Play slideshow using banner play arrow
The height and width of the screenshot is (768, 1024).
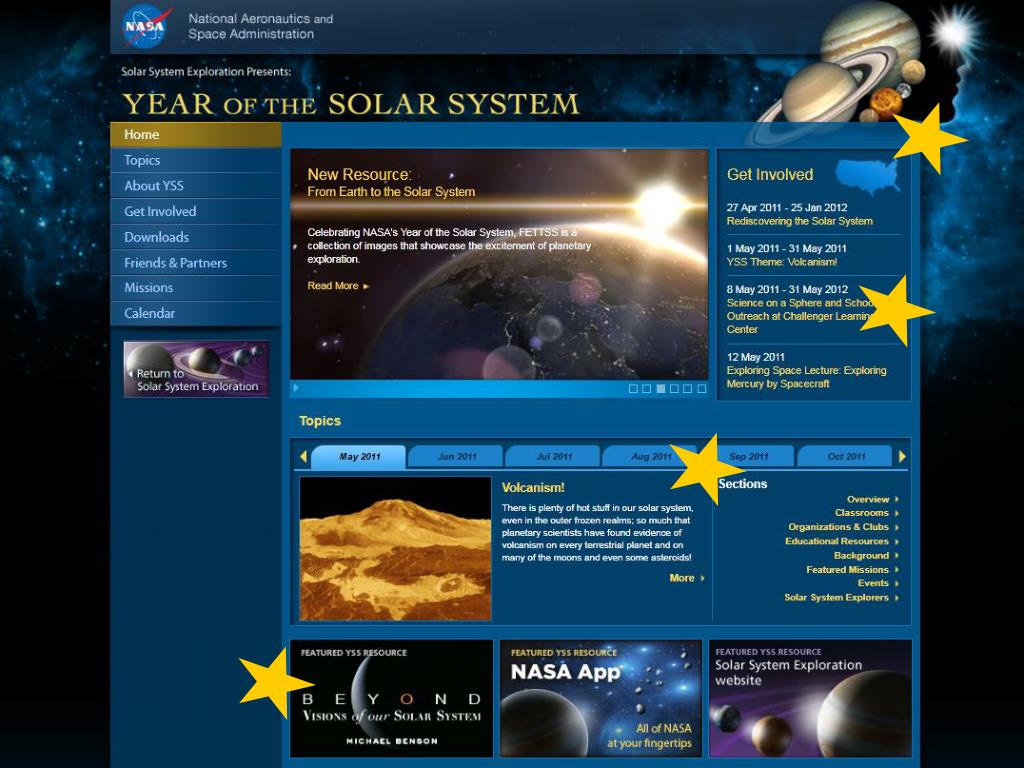pyautogui.click(x=296, y=388)
